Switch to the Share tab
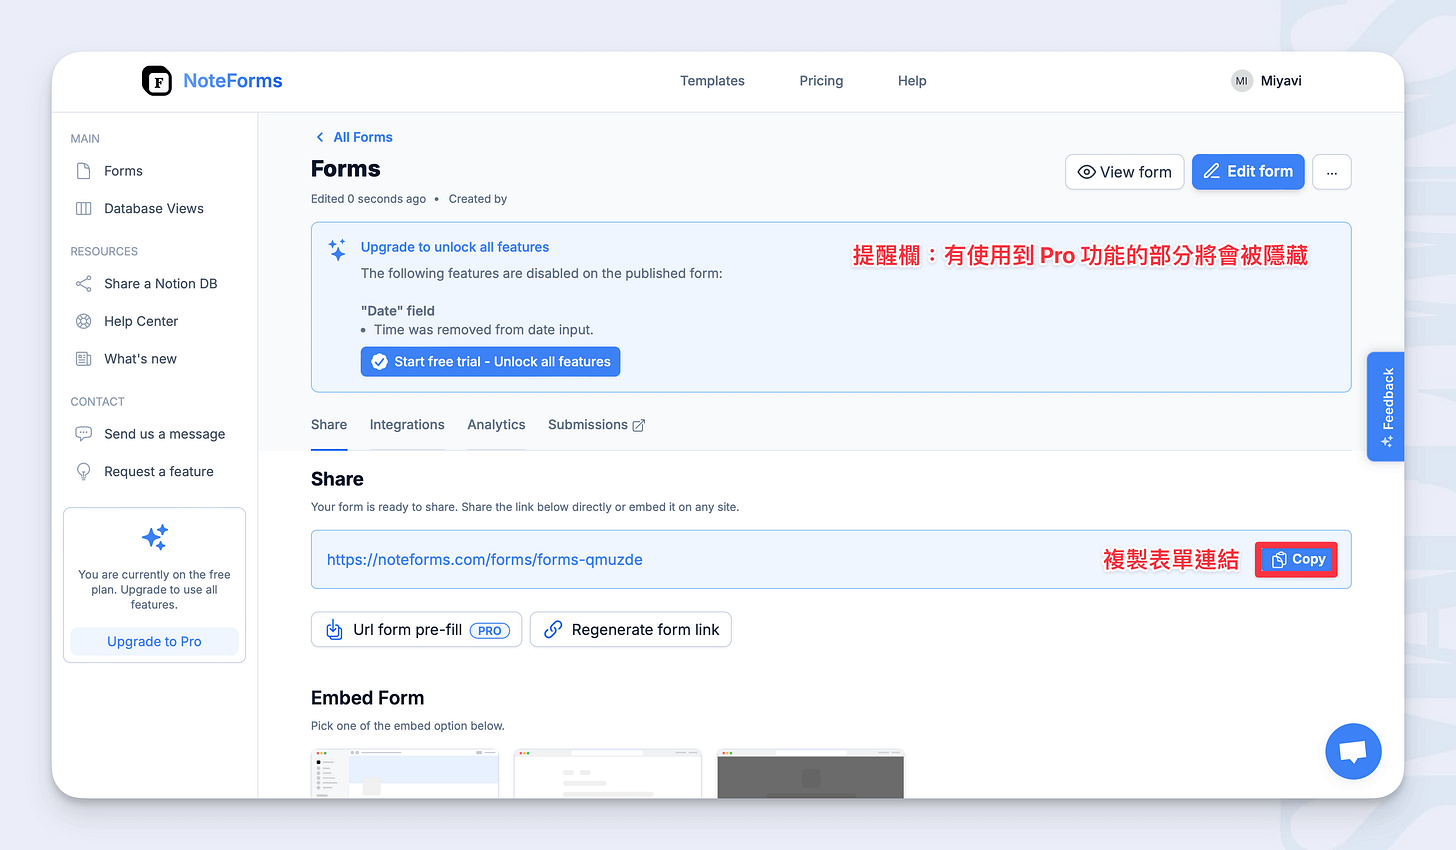 (329, 425)
